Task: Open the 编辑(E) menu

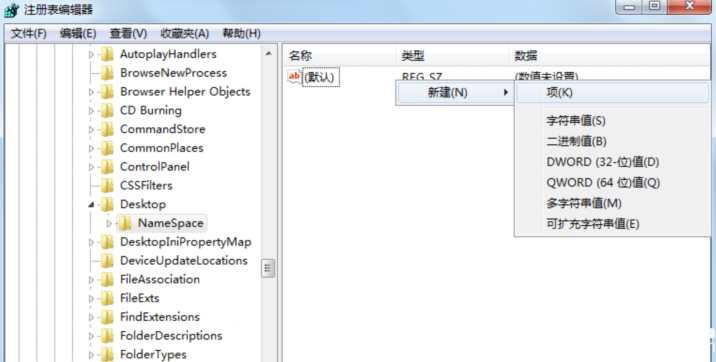Action: (x=78, y=33)
